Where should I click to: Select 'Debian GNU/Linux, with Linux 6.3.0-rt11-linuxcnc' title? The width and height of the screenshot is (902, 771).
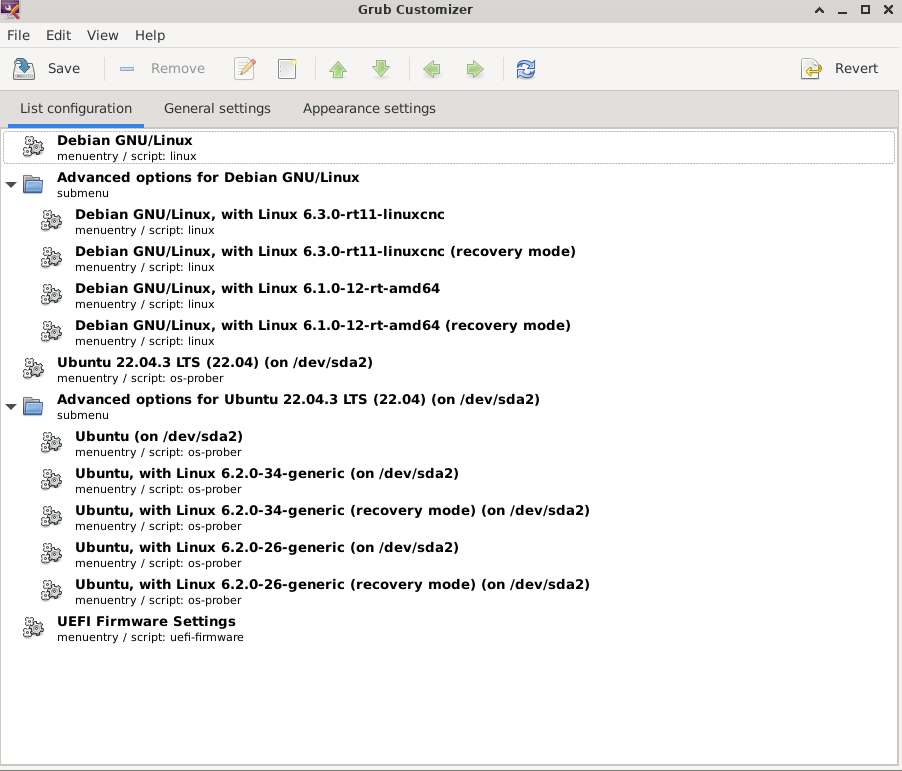coord(259,215)
